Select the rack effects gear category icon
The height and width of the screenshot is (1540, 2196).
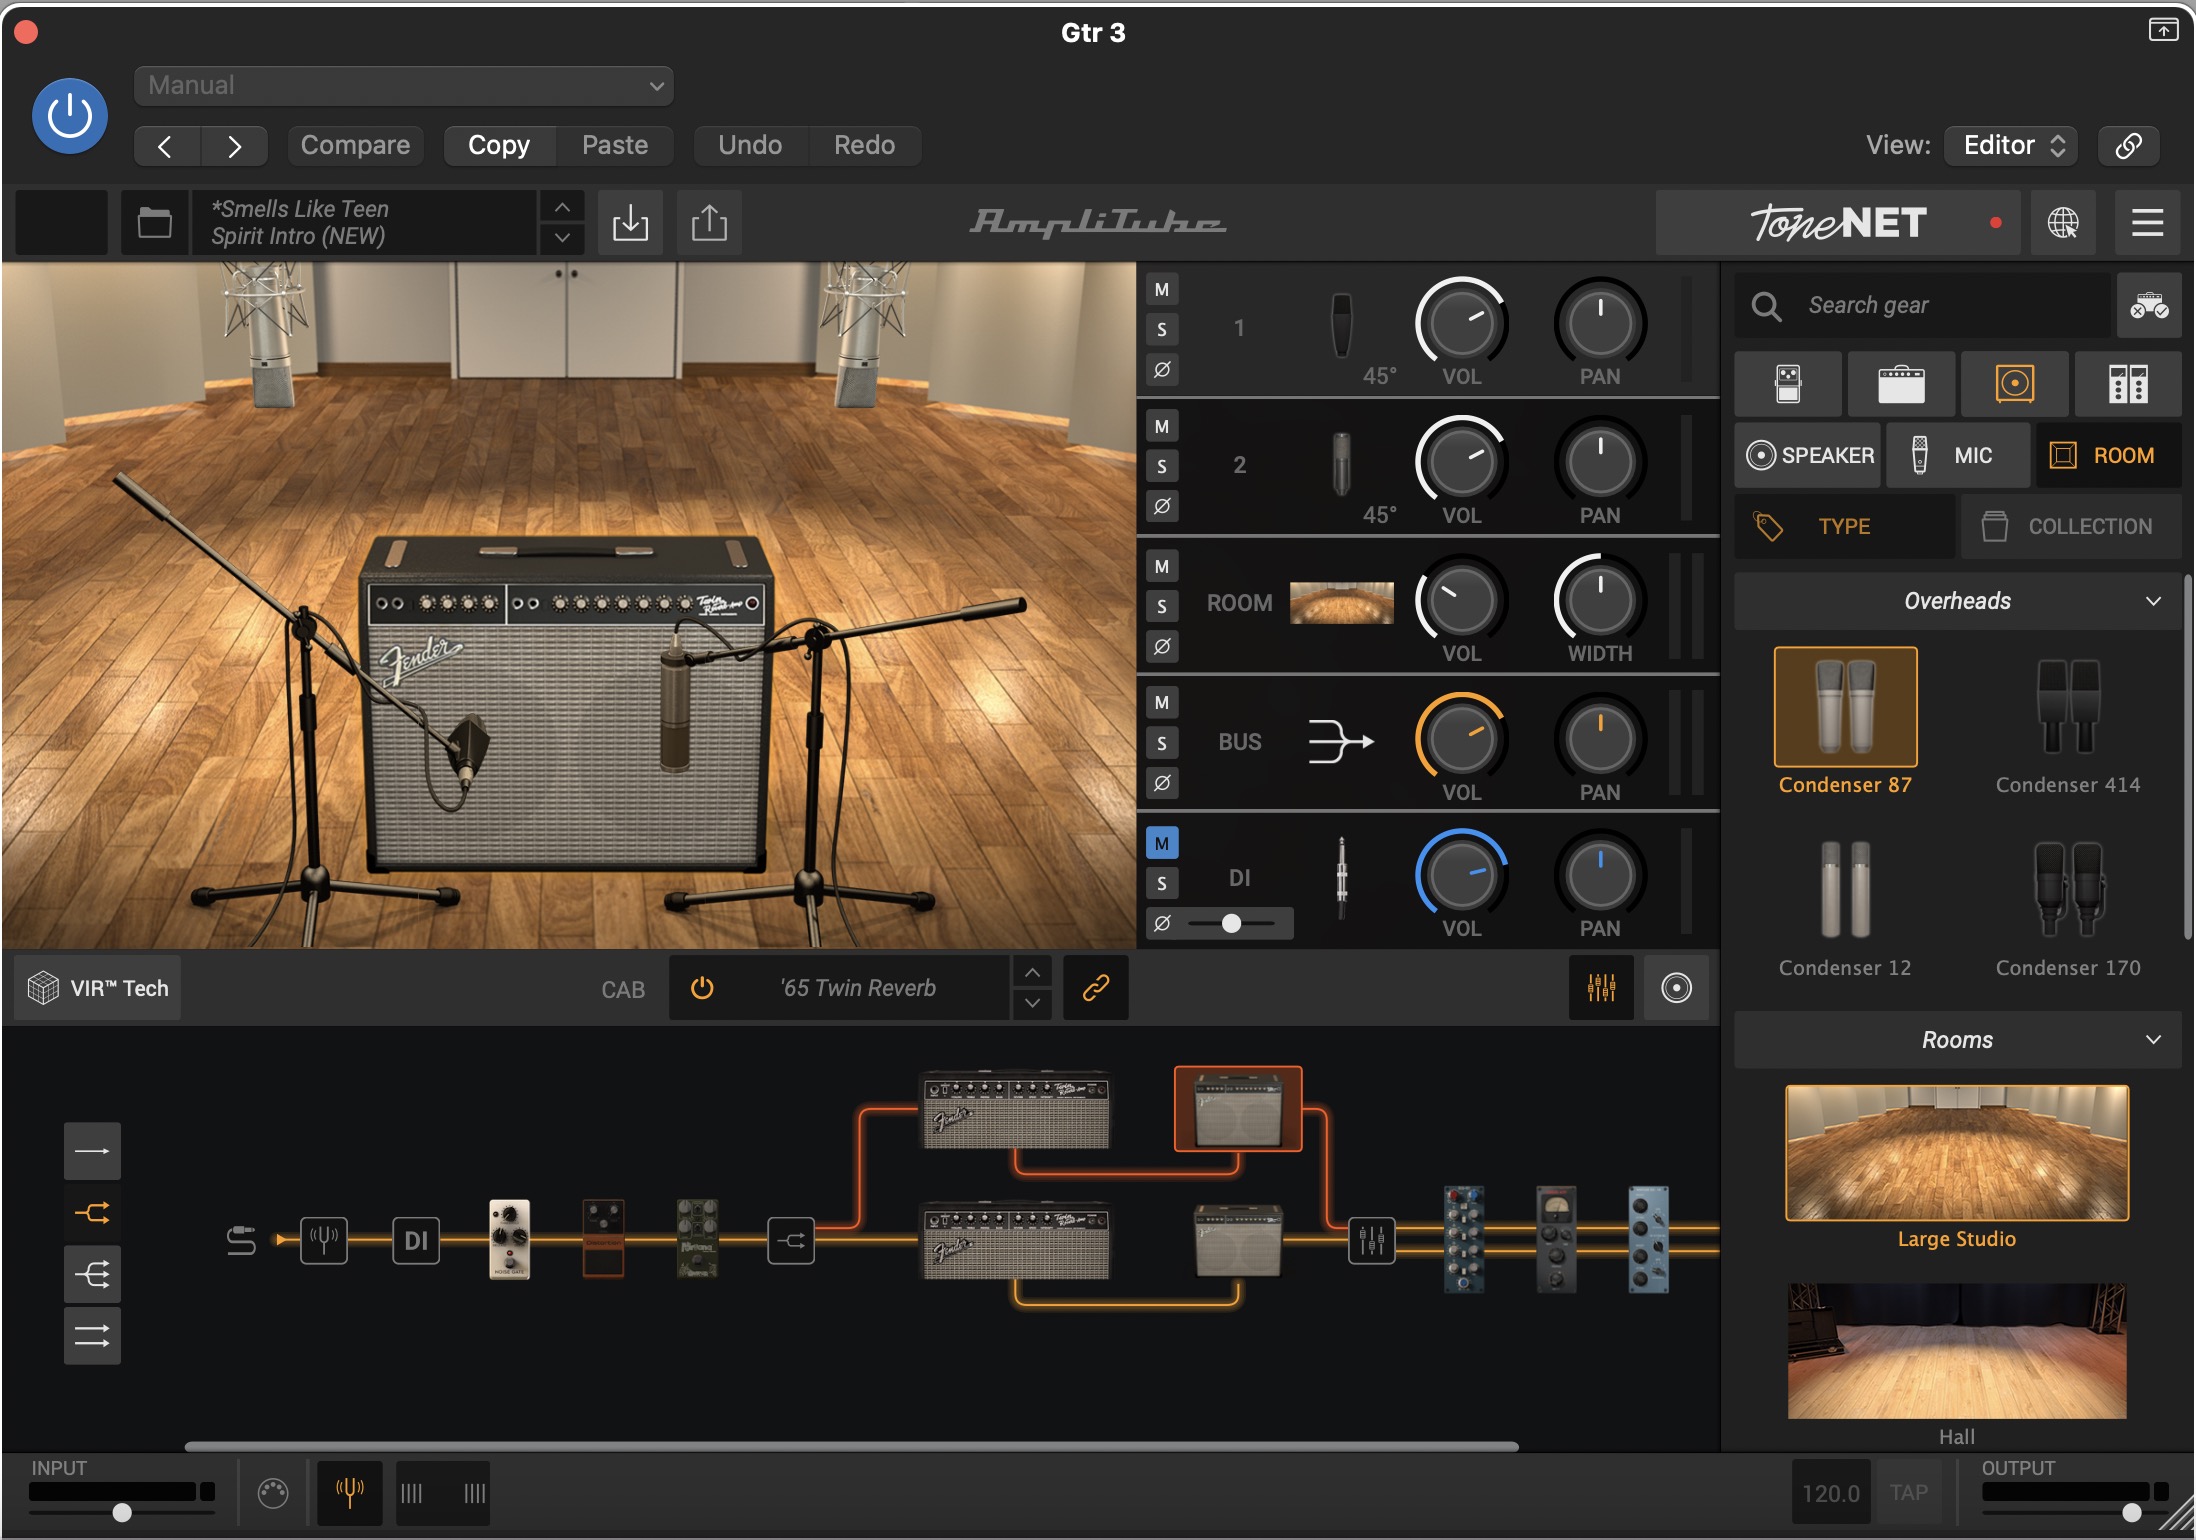click(2128, 384)
